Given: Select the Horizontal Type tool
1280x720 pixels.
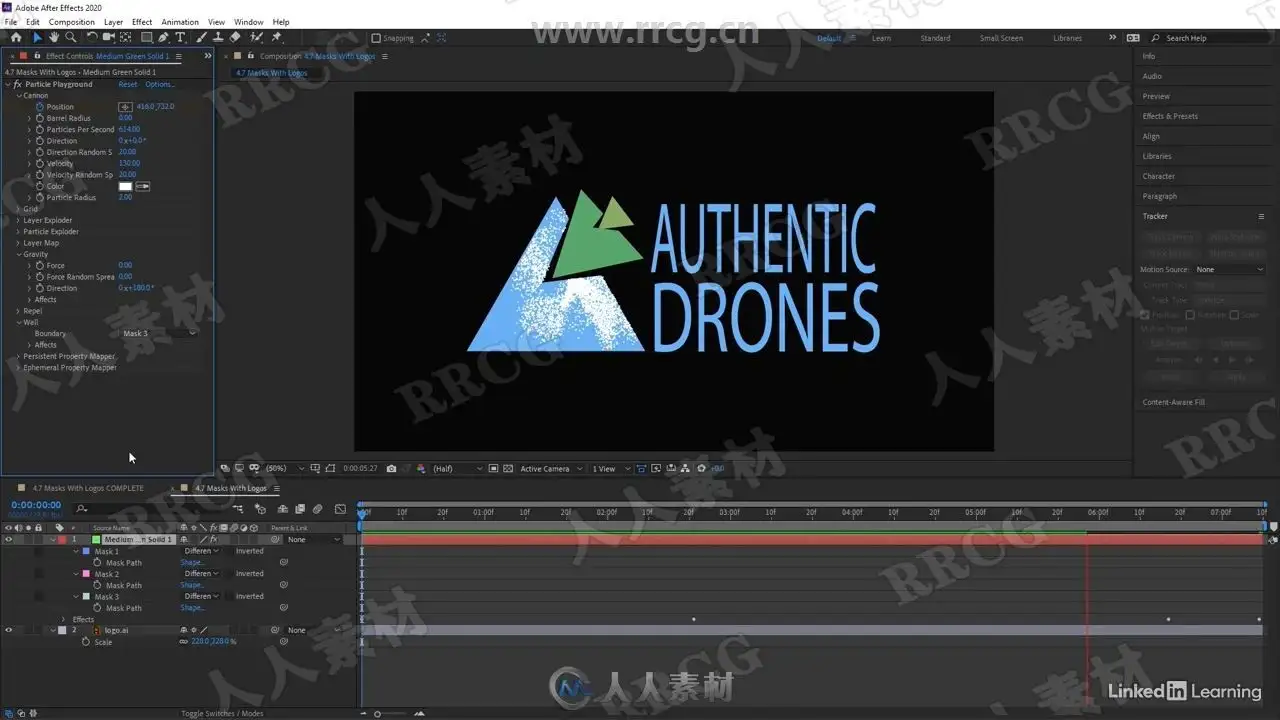Looking at the screenshot, I should pos(180,38).
